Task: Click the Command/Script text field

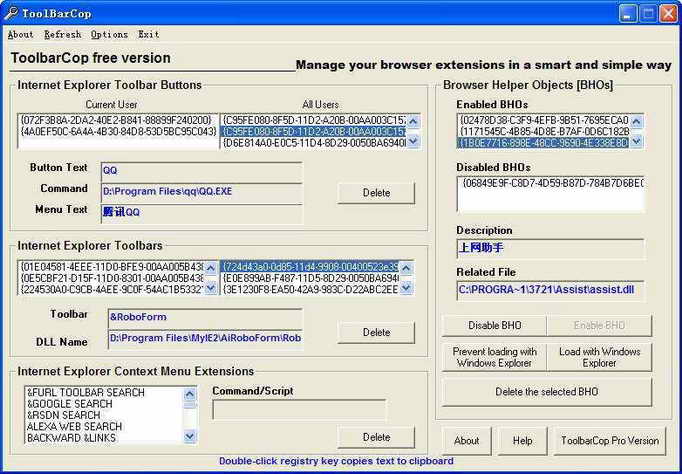Action: pos(298,409)
